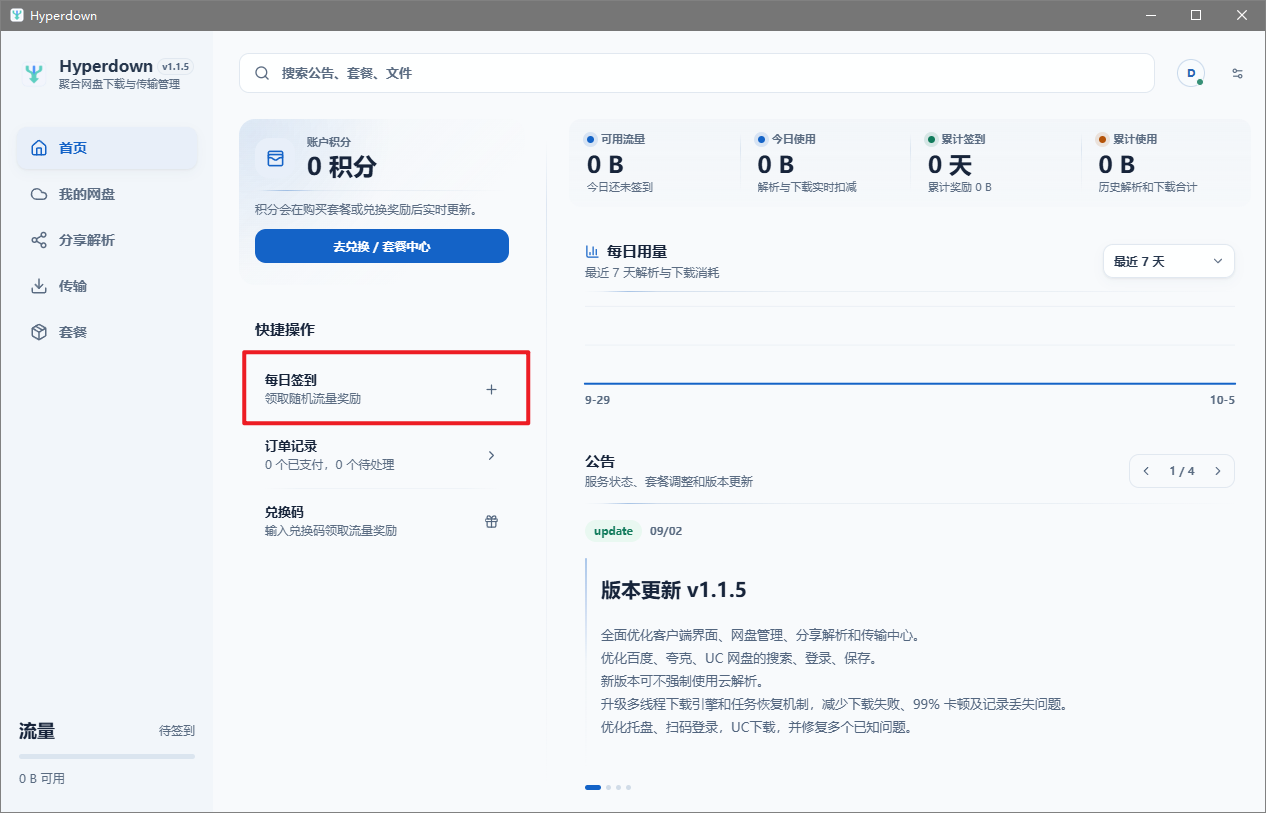Click the 可用流量 stat card

[x=655, y=164]
